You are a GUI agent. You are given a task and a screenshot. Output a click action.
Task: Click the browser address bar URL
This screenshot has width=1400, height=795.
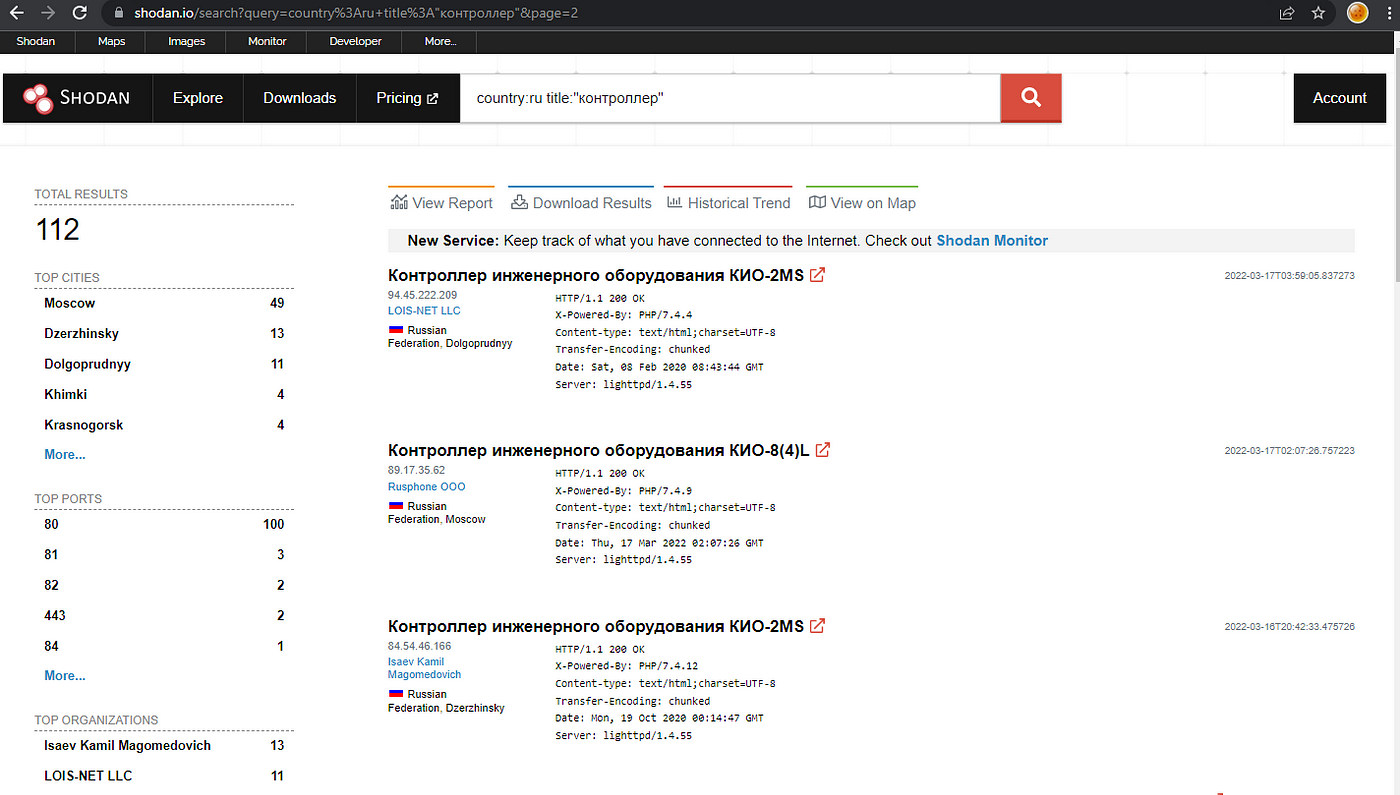pos(356,14)
